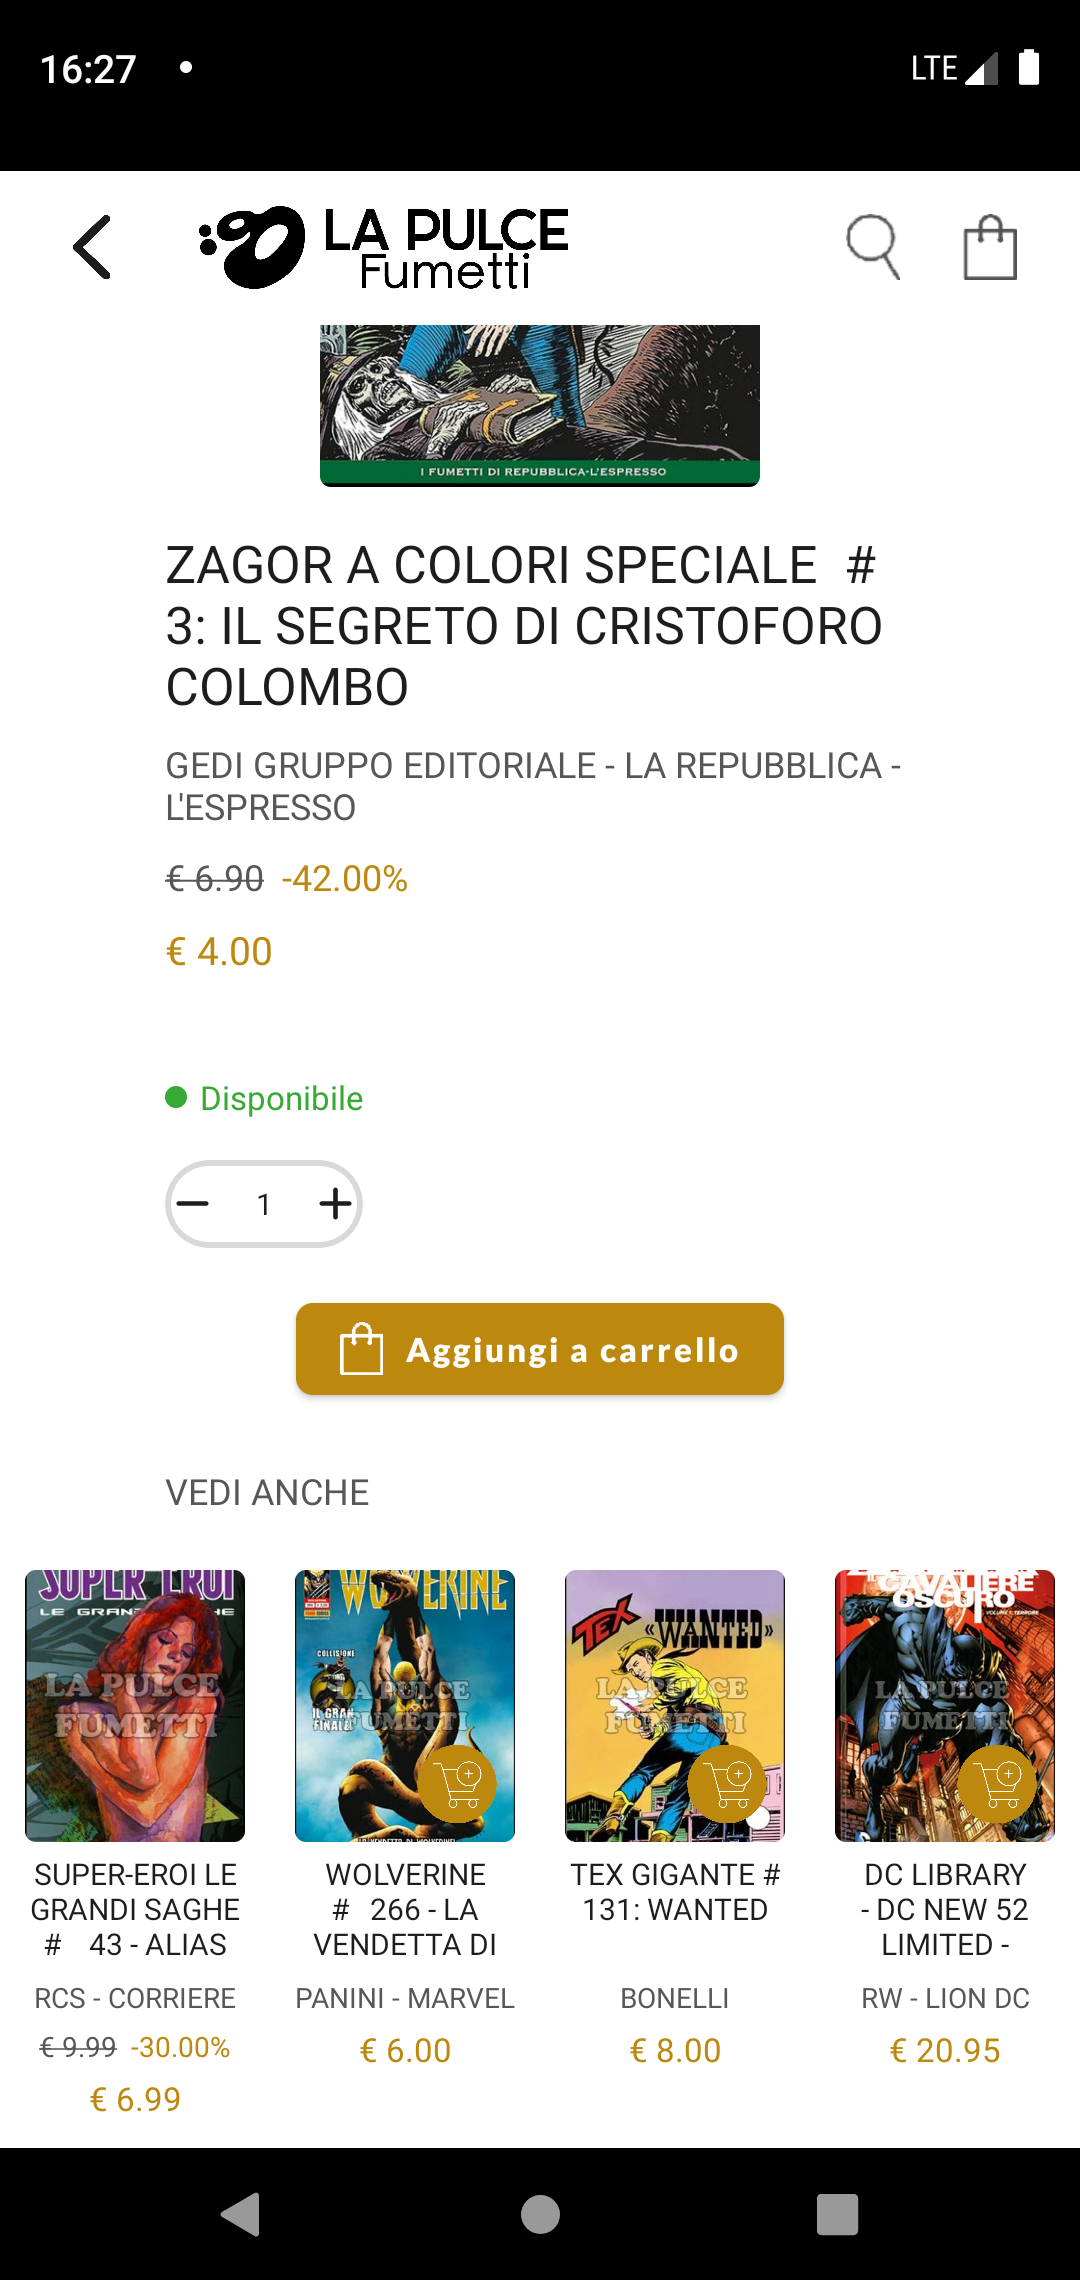Tap Android home navigation button
Viewport: 1080px width, 2280px height.
tap(540, 2214)
